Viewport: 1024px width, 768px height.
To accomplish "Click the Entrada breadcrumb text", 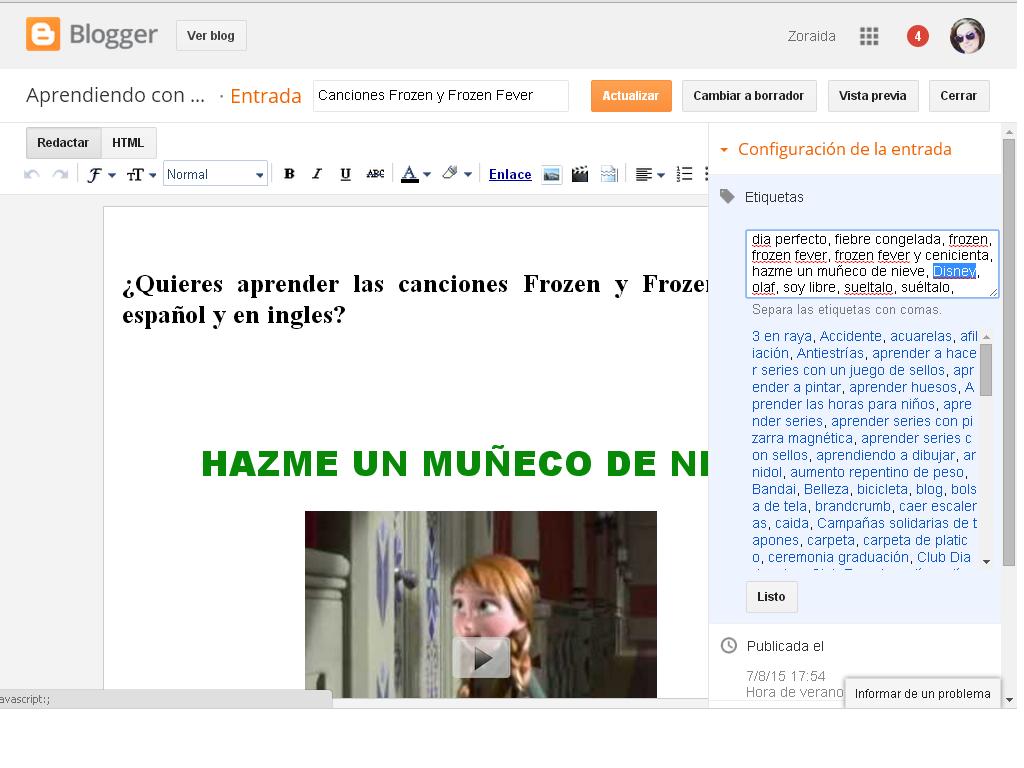I will [x=266, y=96].
